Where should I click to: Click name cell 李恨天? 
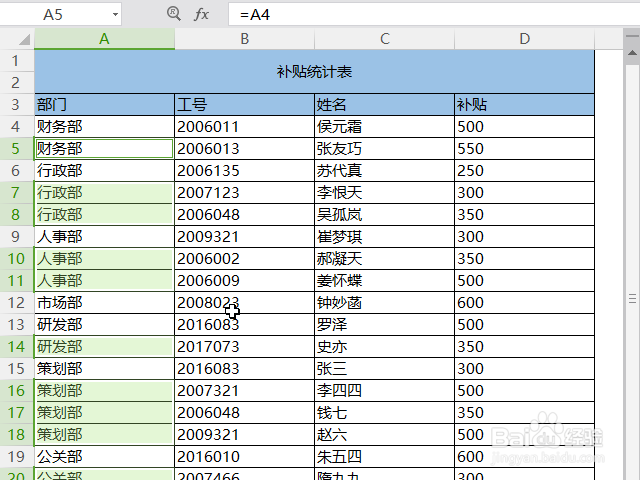[x=384, y=193]
